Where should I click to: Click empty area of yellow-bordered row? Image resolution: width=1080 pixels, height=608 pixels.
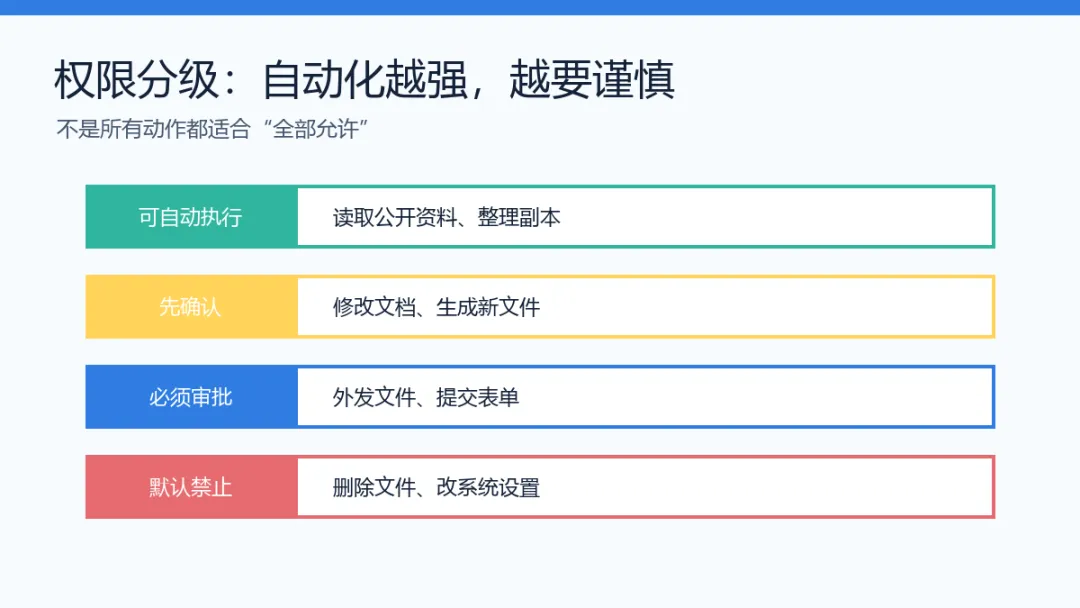[x=765, y=306]
